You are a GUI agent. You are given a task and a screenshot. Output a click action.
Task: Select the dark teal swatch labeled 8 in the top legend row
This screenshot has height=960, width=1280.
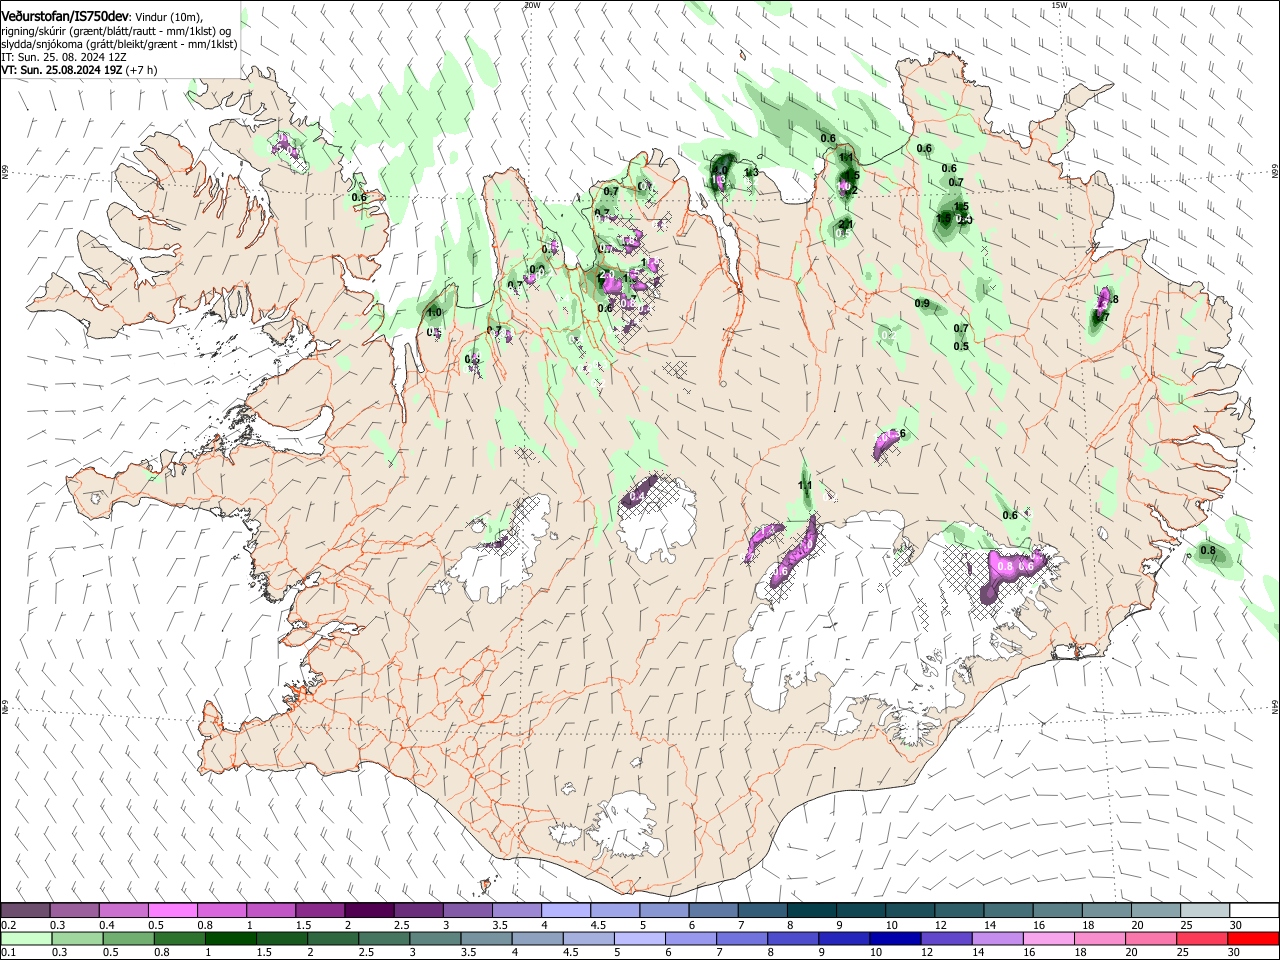(811, 910)
